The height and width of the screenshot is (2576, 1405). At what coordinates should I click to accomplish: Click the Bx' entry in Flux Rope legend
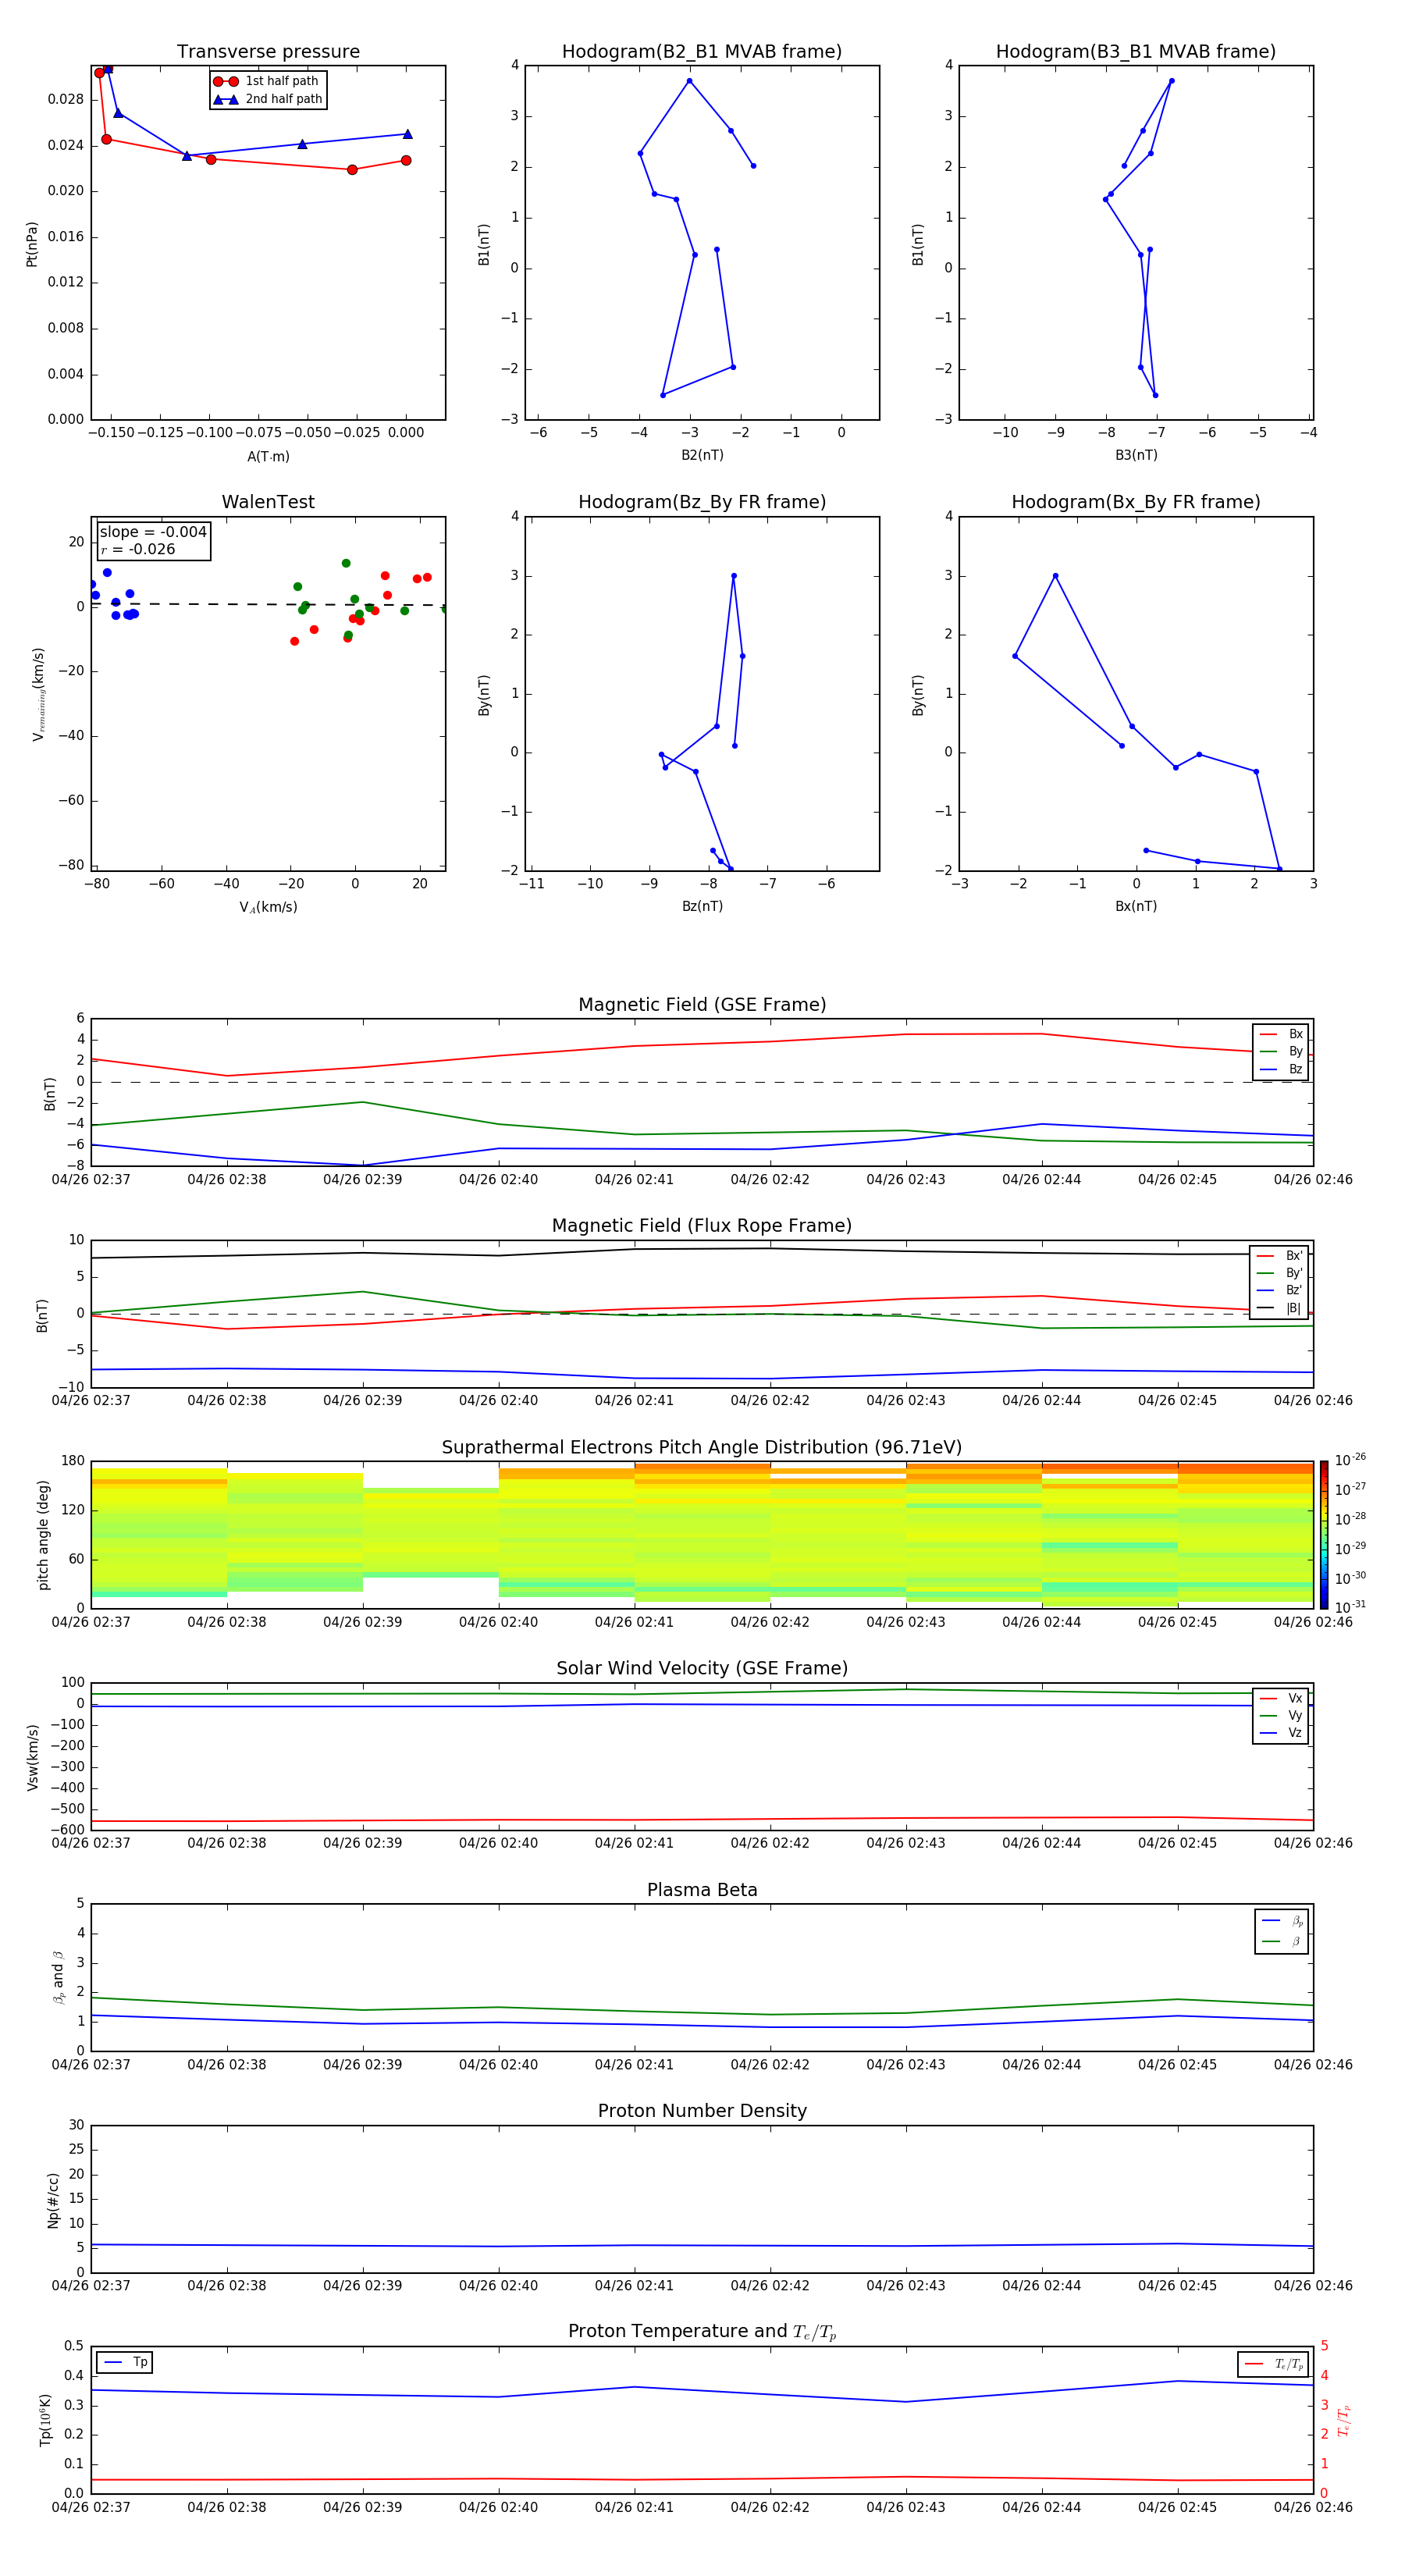1280,1256
